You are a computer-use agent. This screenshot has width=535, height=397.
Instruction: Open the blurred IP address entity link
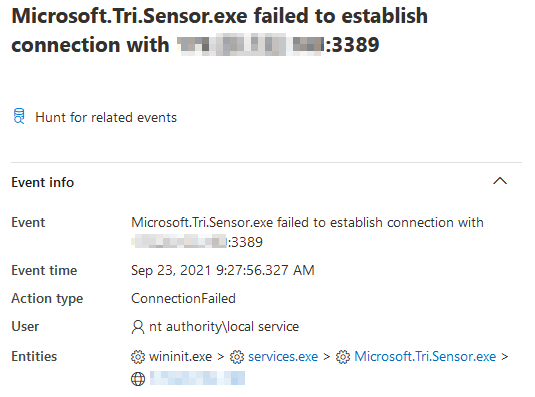tap(197, 378)
